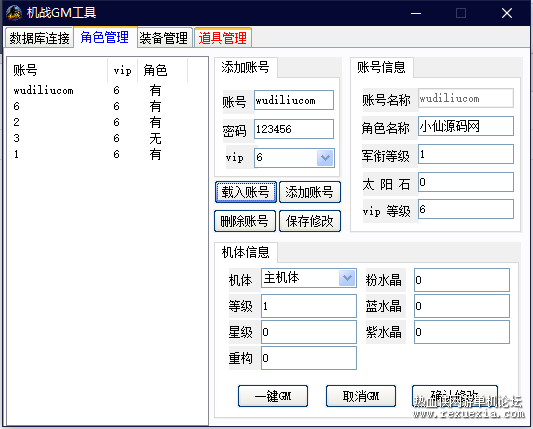533x429 pixels.
Task: Expand the 机体 主机体 dropdown arrow
Action: pos(347,278)
